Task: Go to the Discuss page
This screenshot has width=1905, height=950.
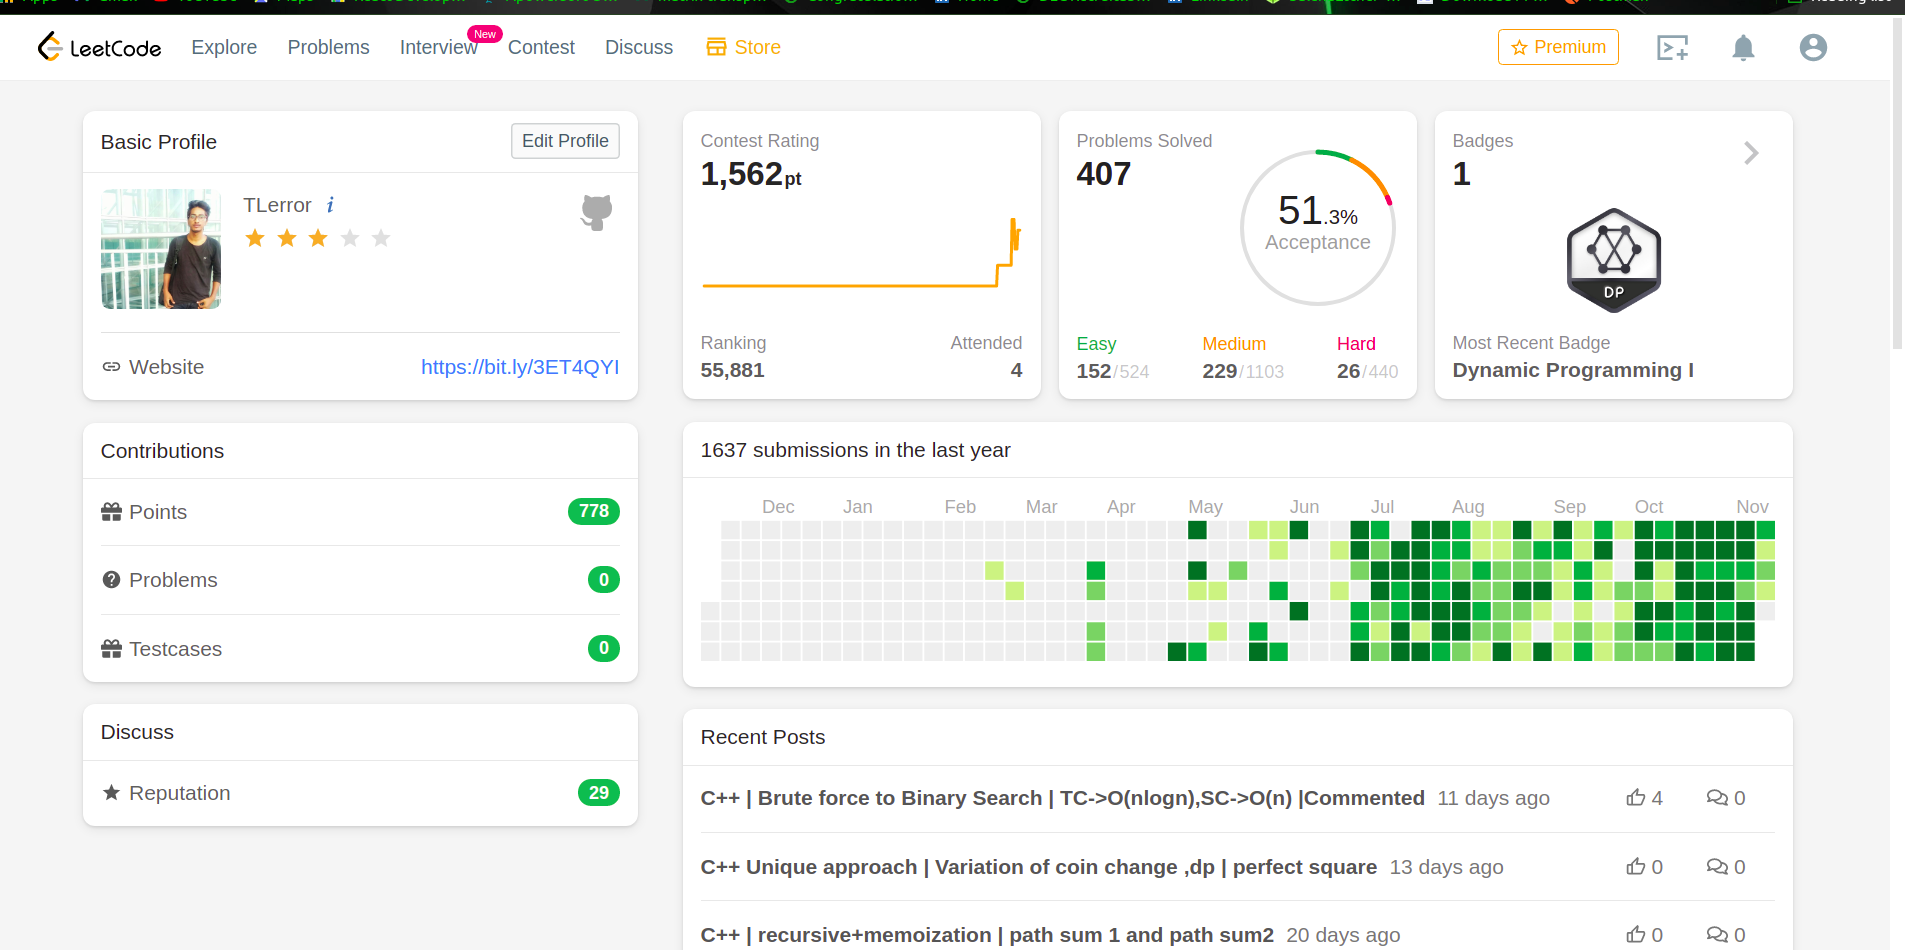Action: click(639, 47)
